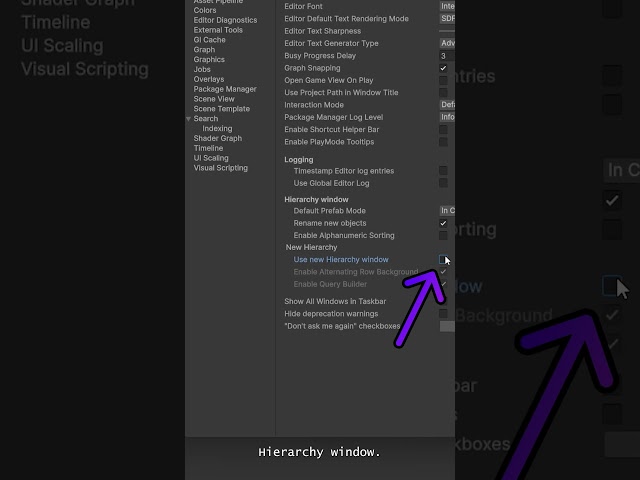Select Colors in preferences list
Screen dimensions: 640x480
click(x=205, y=10)
